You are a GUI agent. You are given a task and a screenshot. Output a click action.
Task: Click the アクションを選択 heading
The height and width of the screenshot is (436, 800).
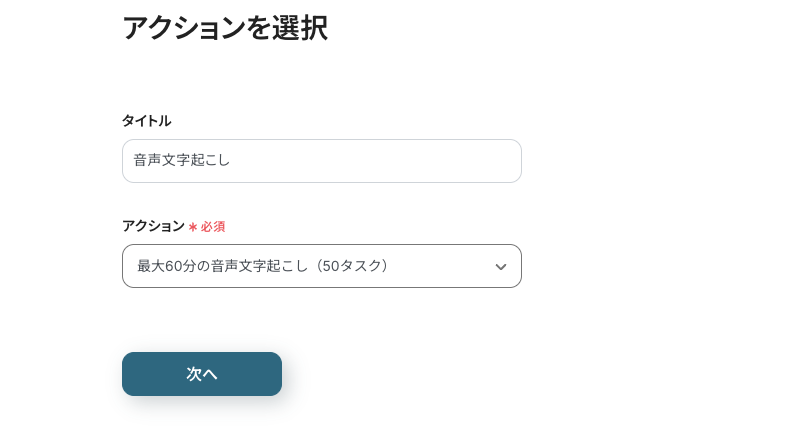point(224,28)
